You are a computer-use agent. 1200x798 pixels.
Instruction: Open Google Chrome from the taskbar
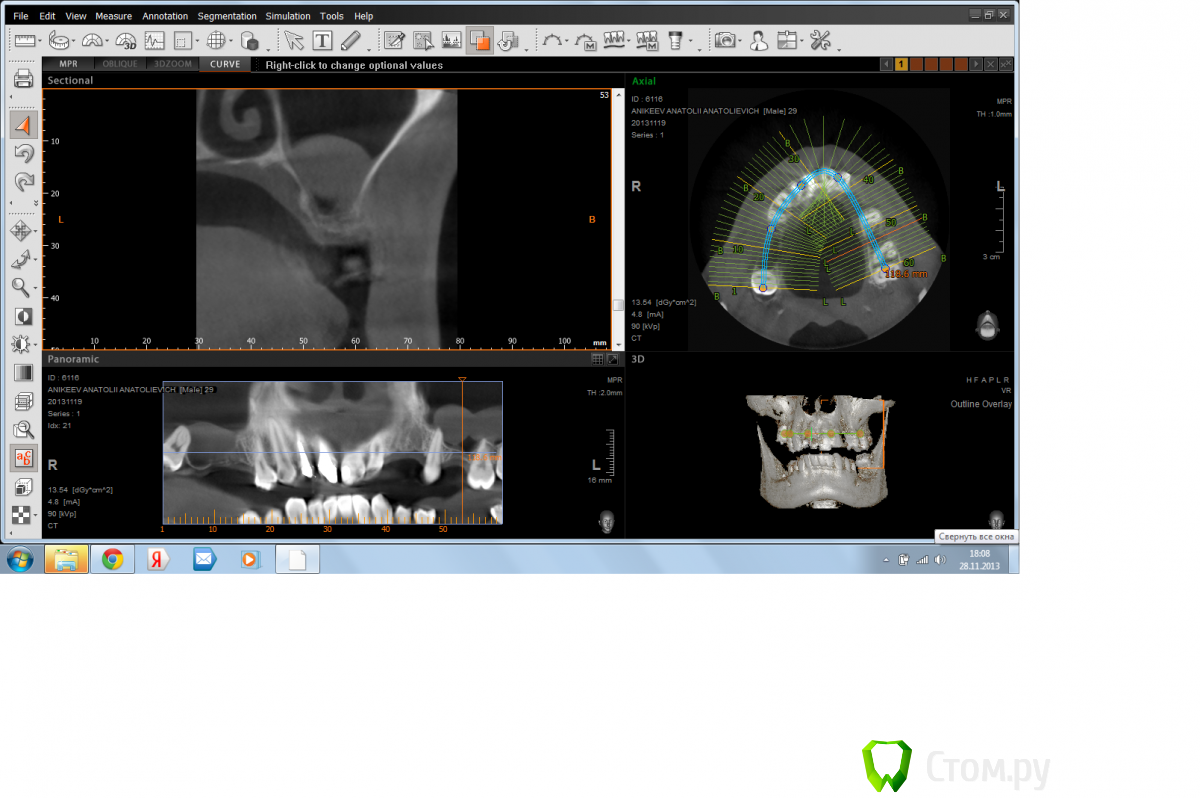[x=112, y=560]
